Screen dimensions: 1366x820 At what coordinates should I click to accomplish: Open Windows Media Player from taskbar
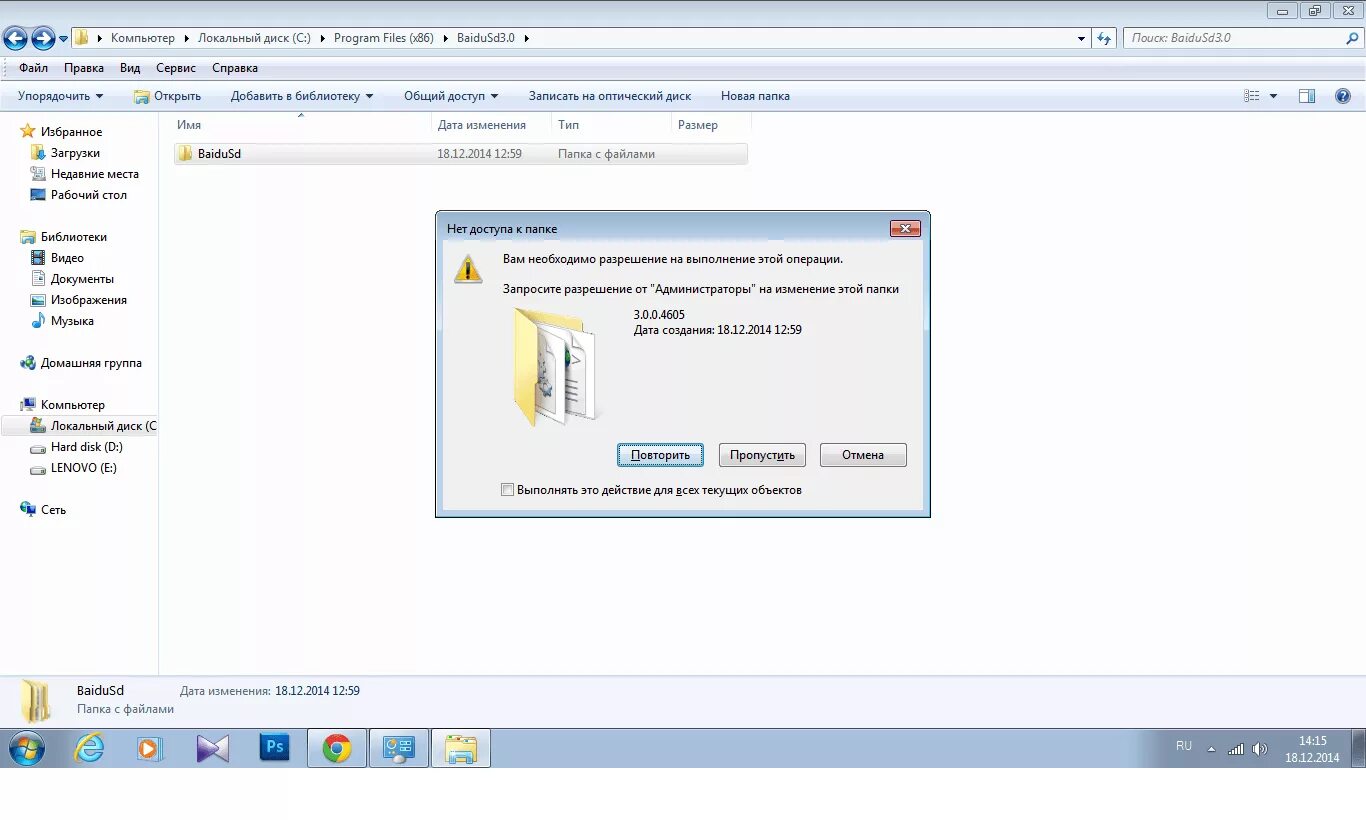(150, 748)
